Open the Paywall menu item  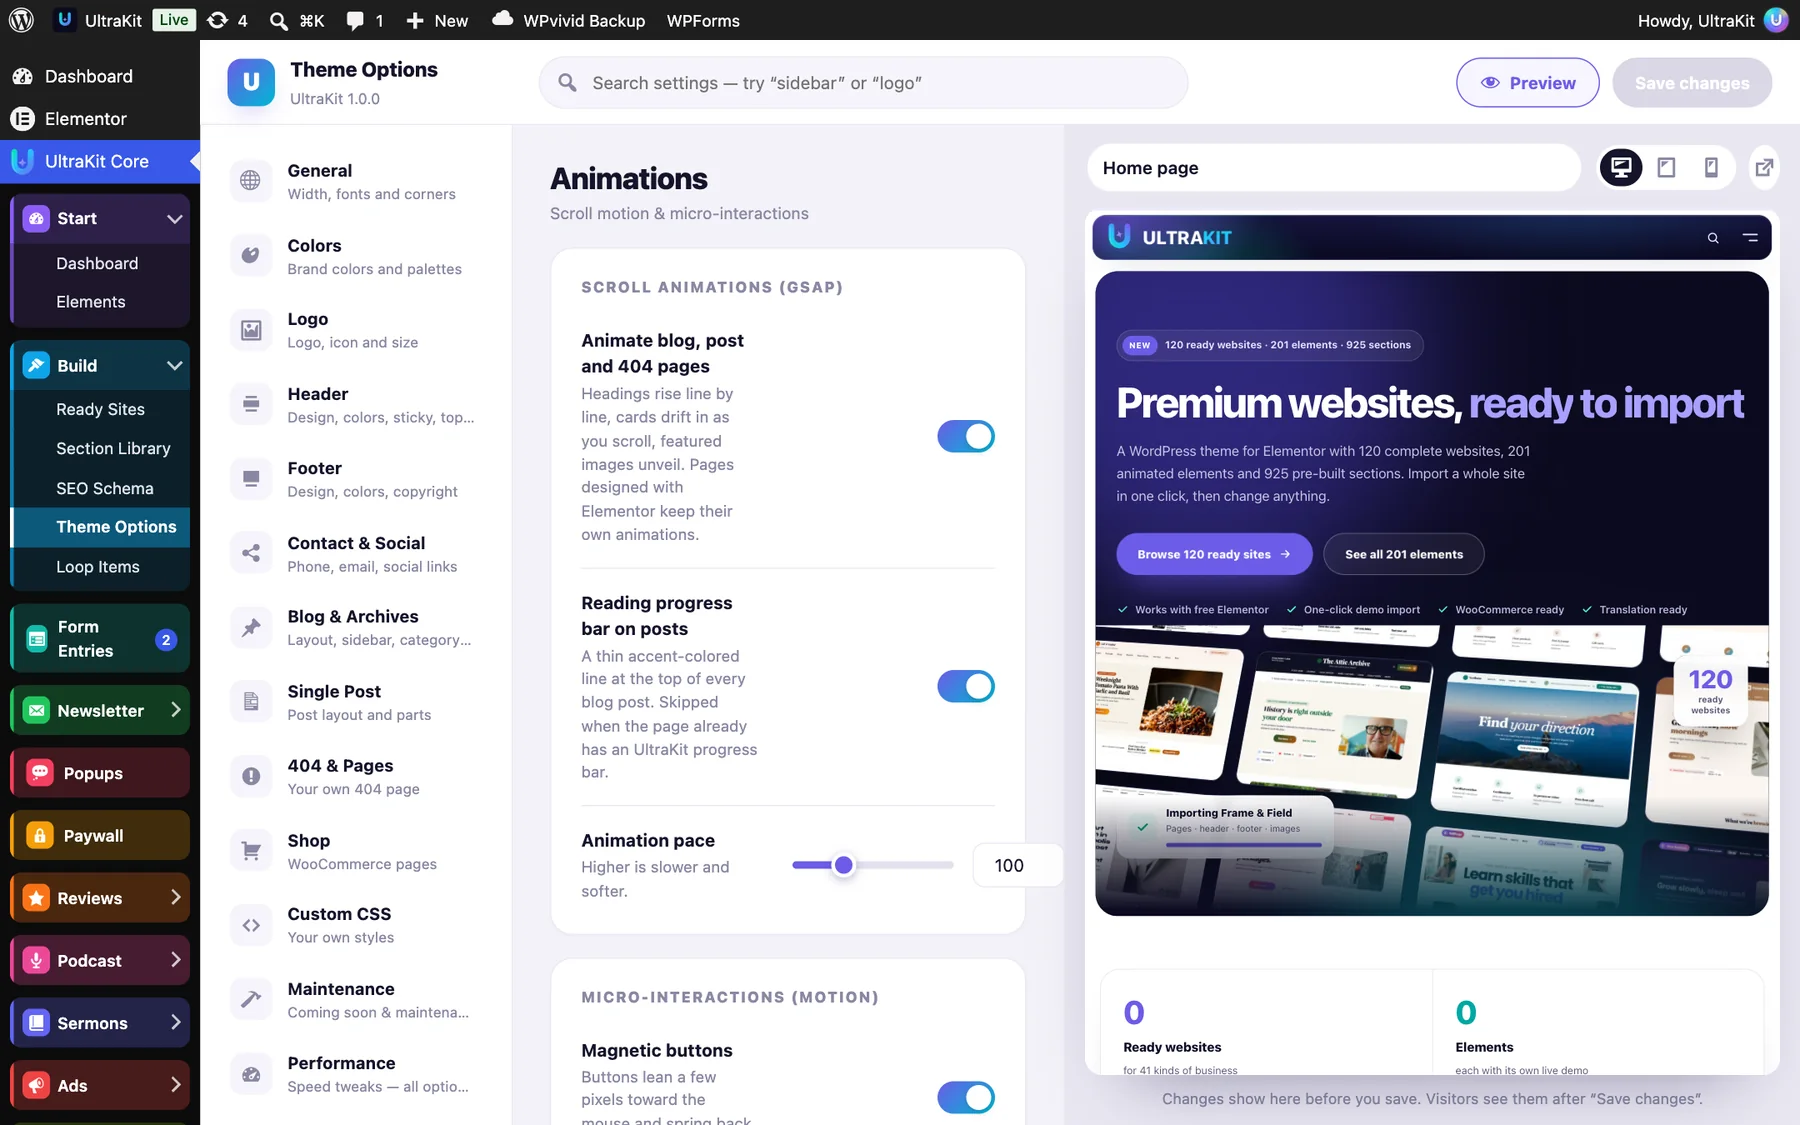100,836
